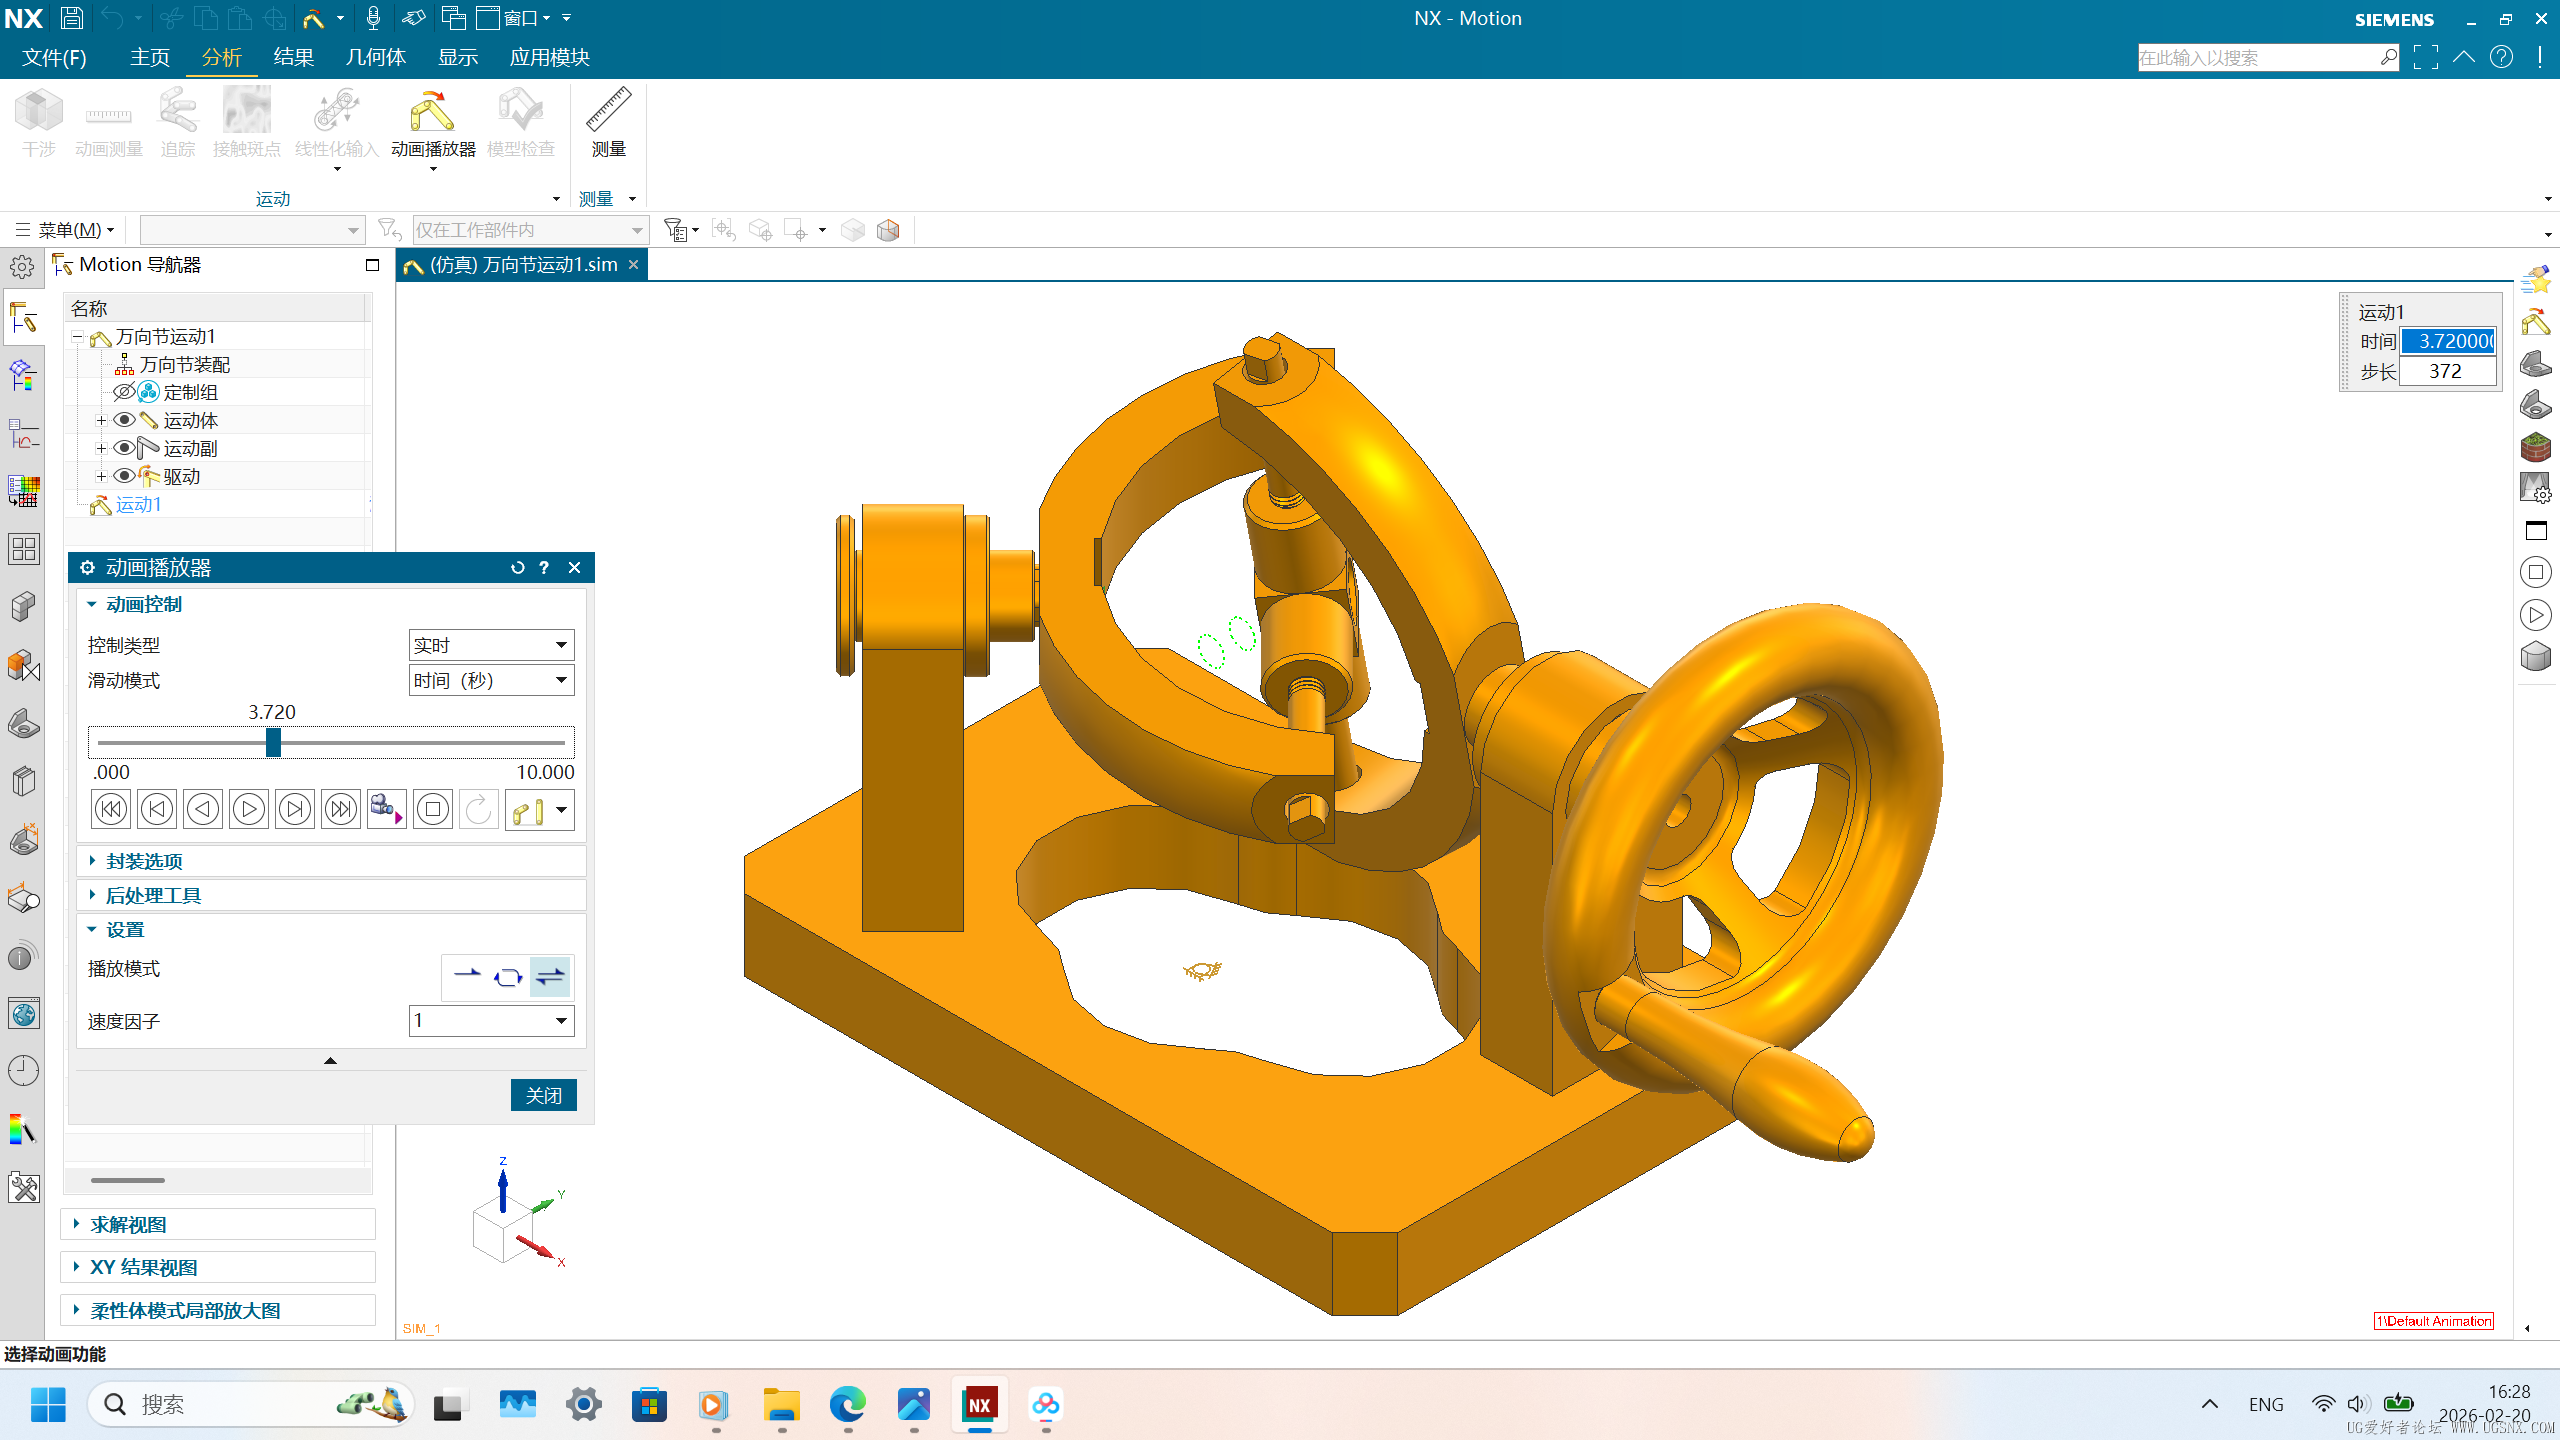Viewport: 2560px width, 1440px height.
Task: Click the 关闭 button
Action: coord(543,1095)
